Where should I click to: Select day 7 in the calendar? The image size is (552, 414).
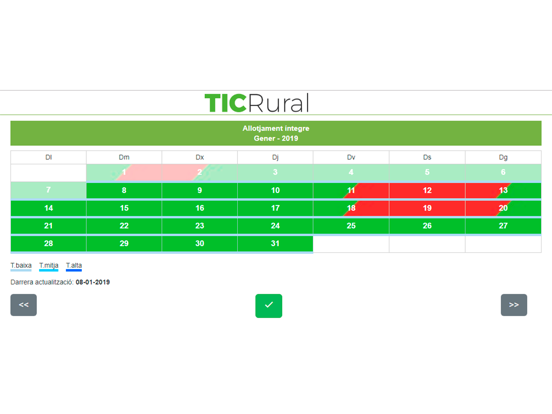[x=49, y=190]
